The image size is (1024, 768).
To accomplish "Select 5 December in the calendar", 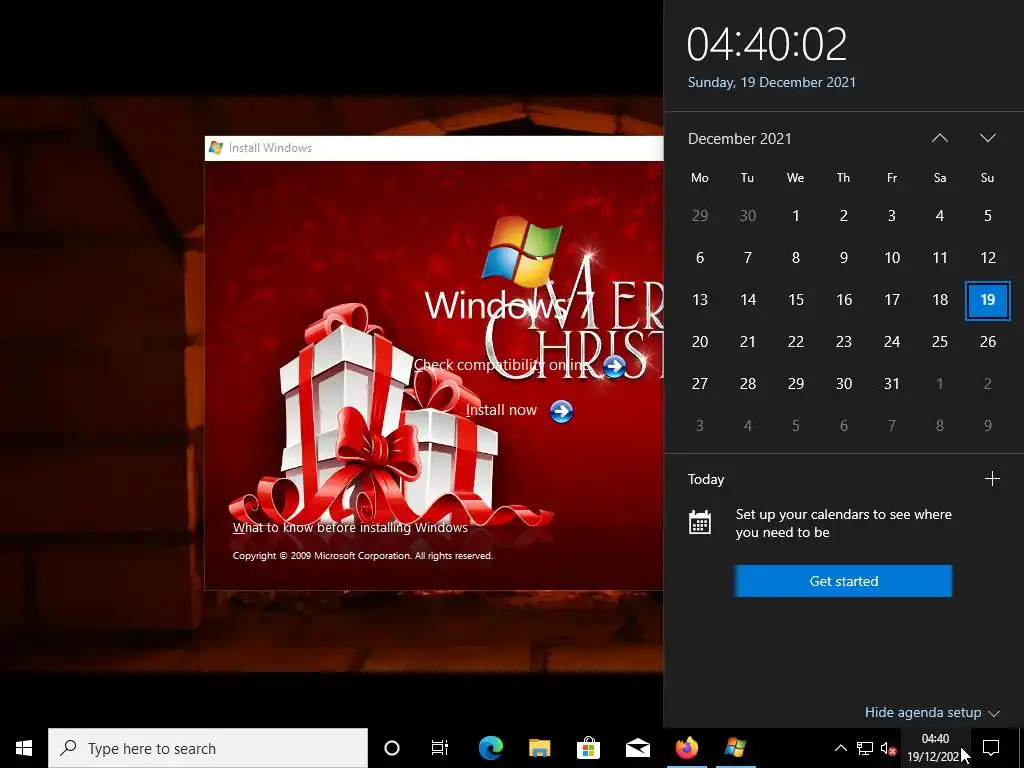I will click(987, 216).
